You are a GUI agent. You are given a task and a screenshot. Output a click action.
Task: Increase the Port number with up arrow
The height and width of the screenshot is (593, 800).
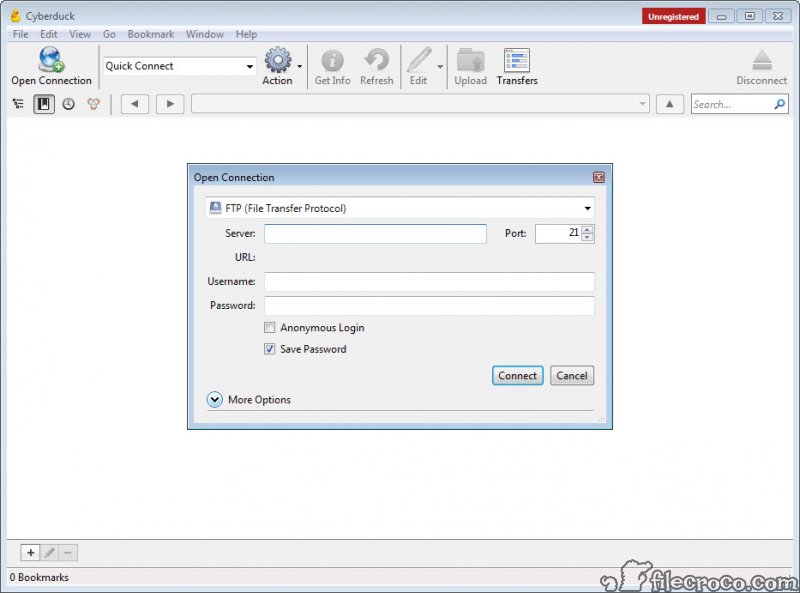click(588, 230)
